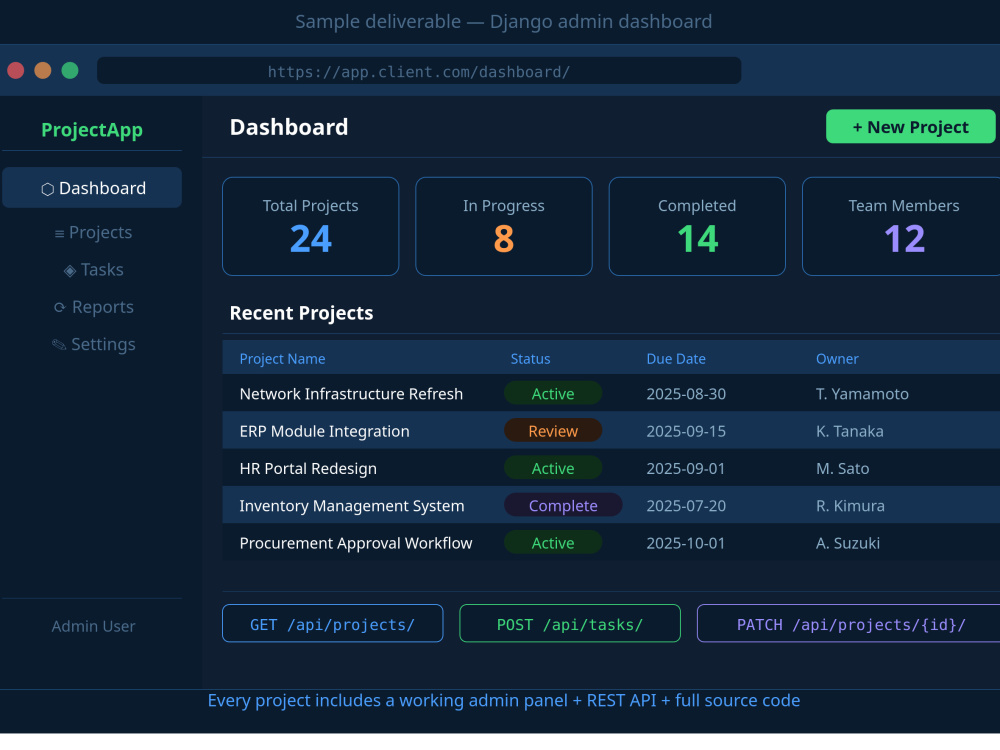Click the list icon beside Projects
The image size is (1000, 750).
(x=59, y=234)
